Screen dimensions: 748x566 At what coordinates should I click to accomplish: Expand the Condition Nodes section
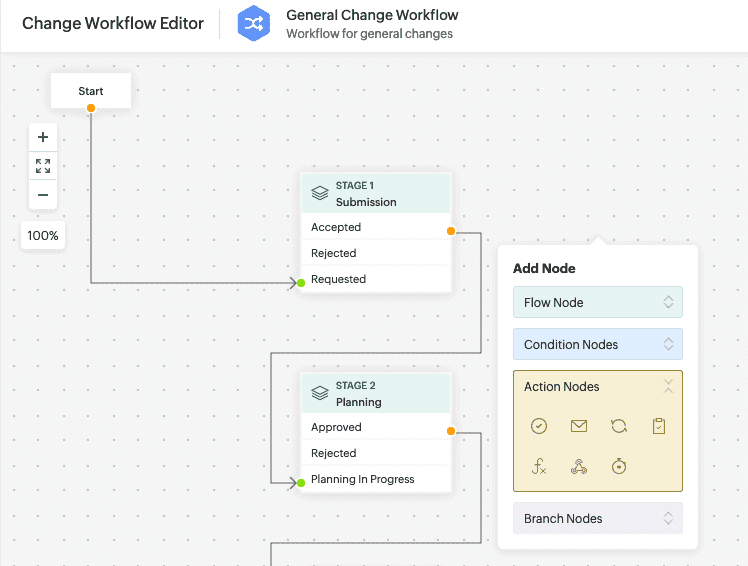[x=597, y=344]
